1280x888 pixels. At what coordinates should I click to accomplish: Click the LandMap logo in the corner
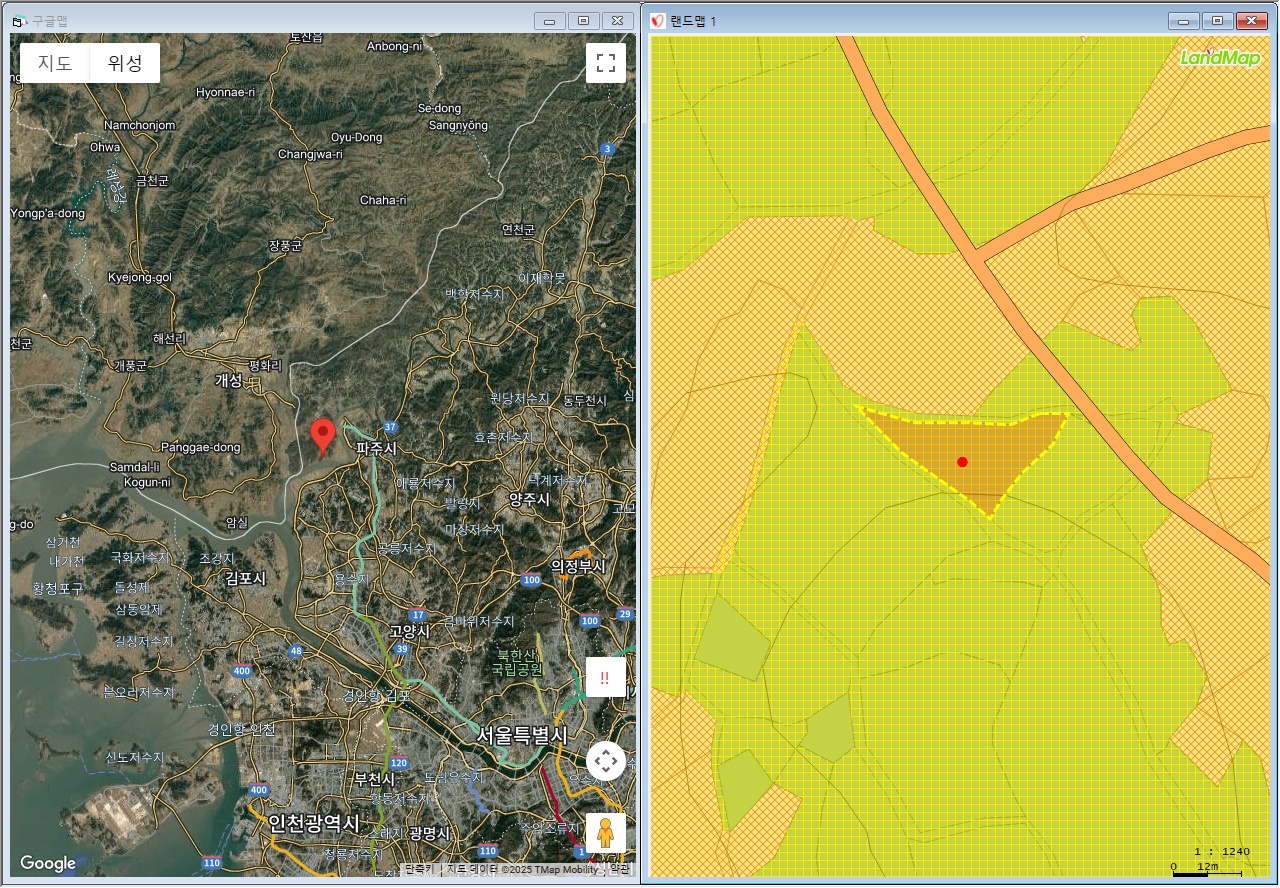(x=1220, y=57)
